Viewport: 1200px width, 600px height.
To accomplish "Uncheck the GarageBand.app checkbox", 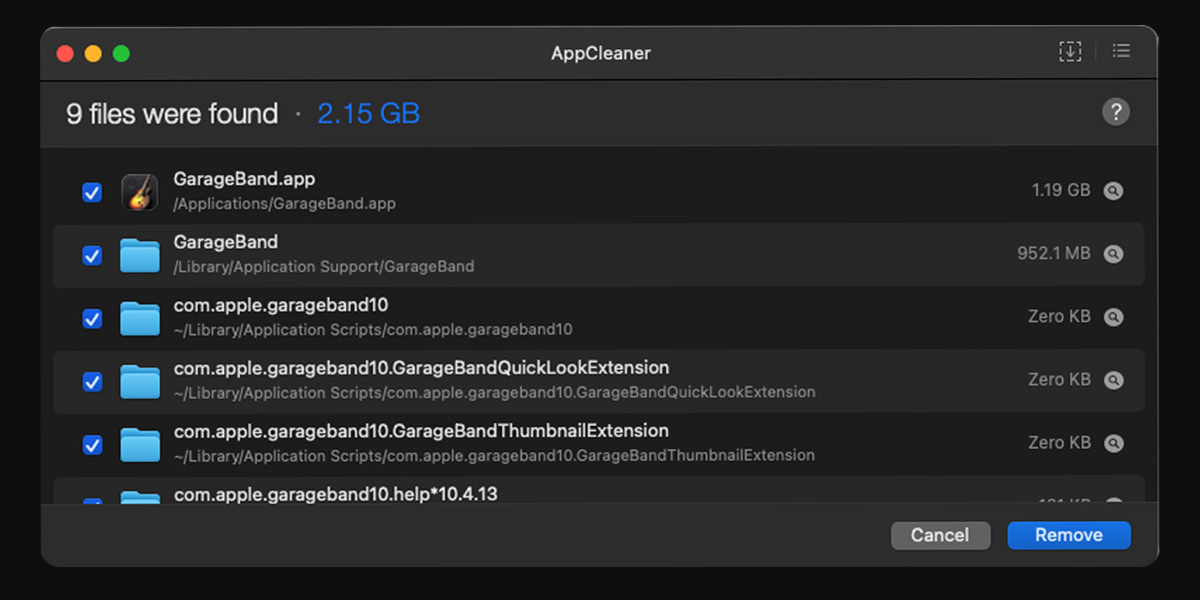I will [x=92, y=192].
